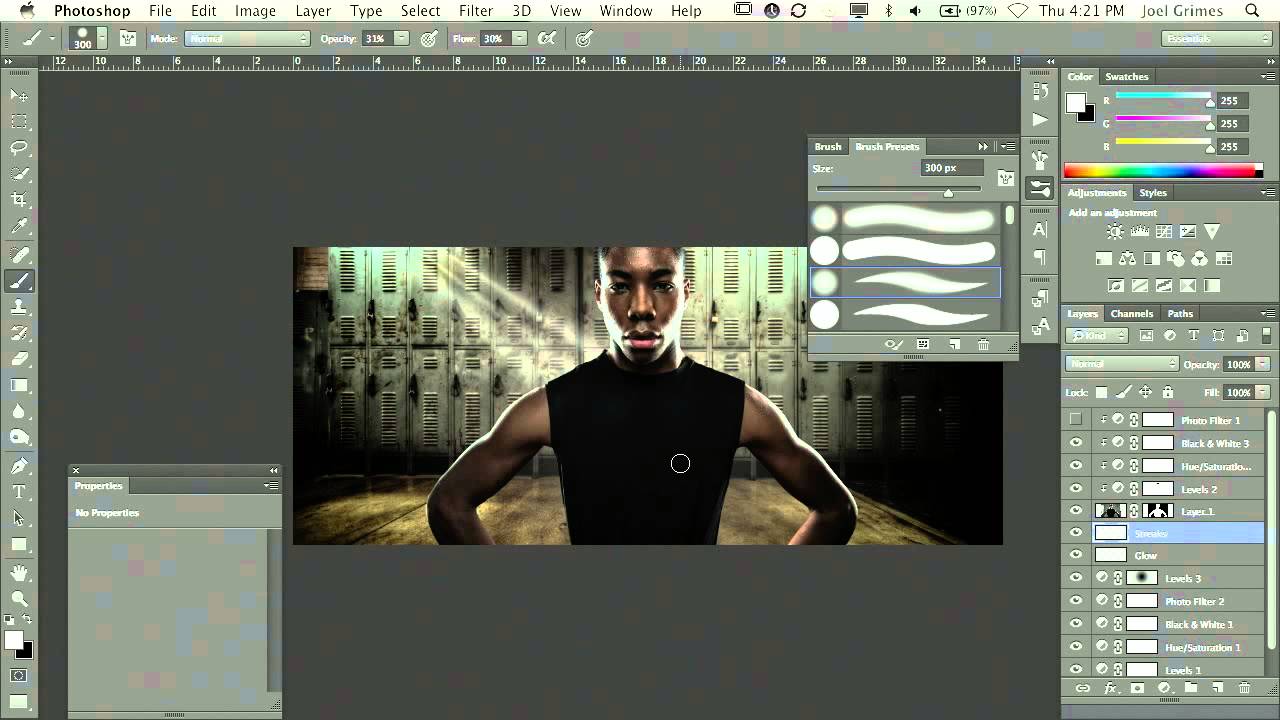1280x720 pixels.
Task: Click the Spotlight search icon in menu bar
Action: (1252, 11)
